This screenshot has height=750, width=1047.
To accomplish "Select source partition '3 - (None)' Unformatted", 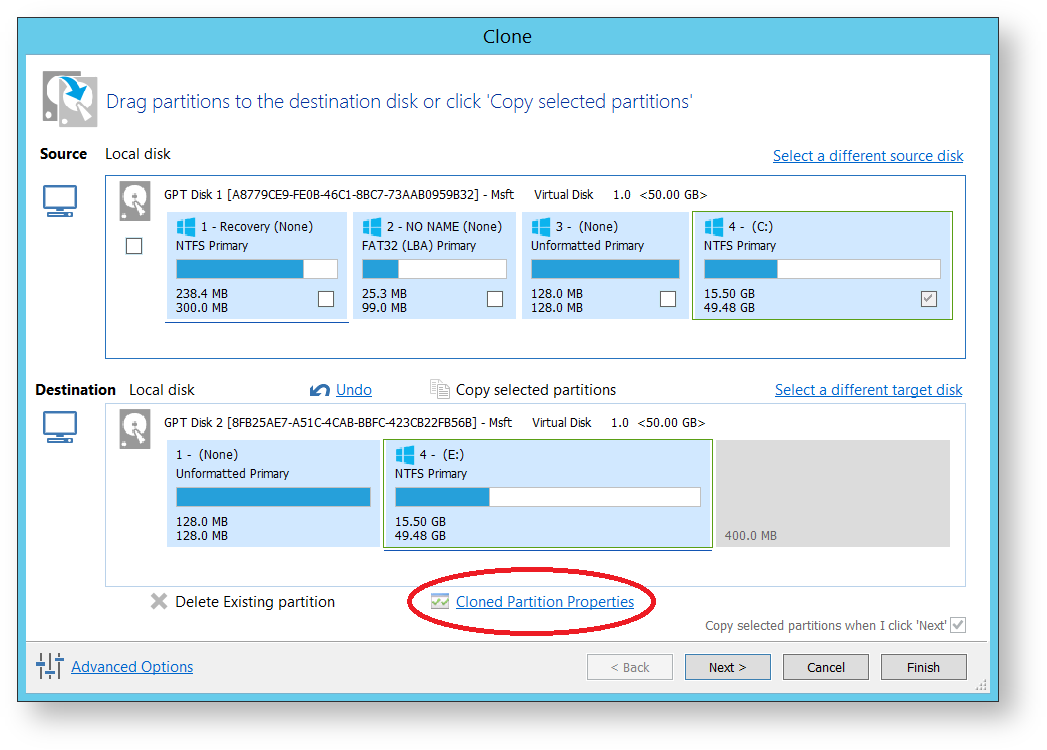I will point(605,266).
